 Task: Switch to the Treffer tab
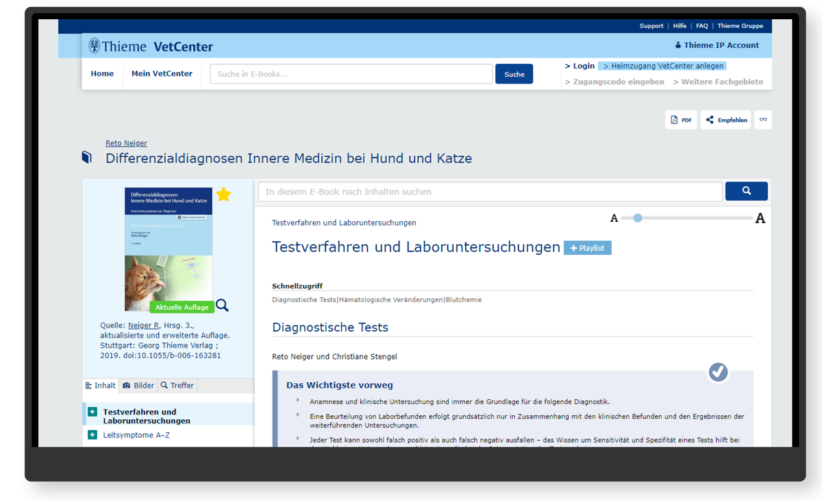click(177, 385)
